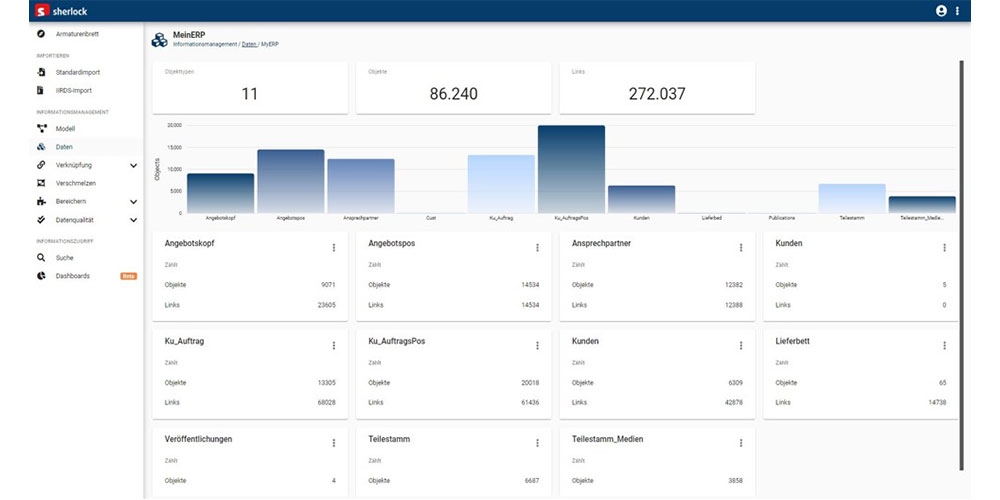This screenshot has height=500, width=1000.
Task: Click the Angebotspos bar in the chart
Action: coord(291,181)
